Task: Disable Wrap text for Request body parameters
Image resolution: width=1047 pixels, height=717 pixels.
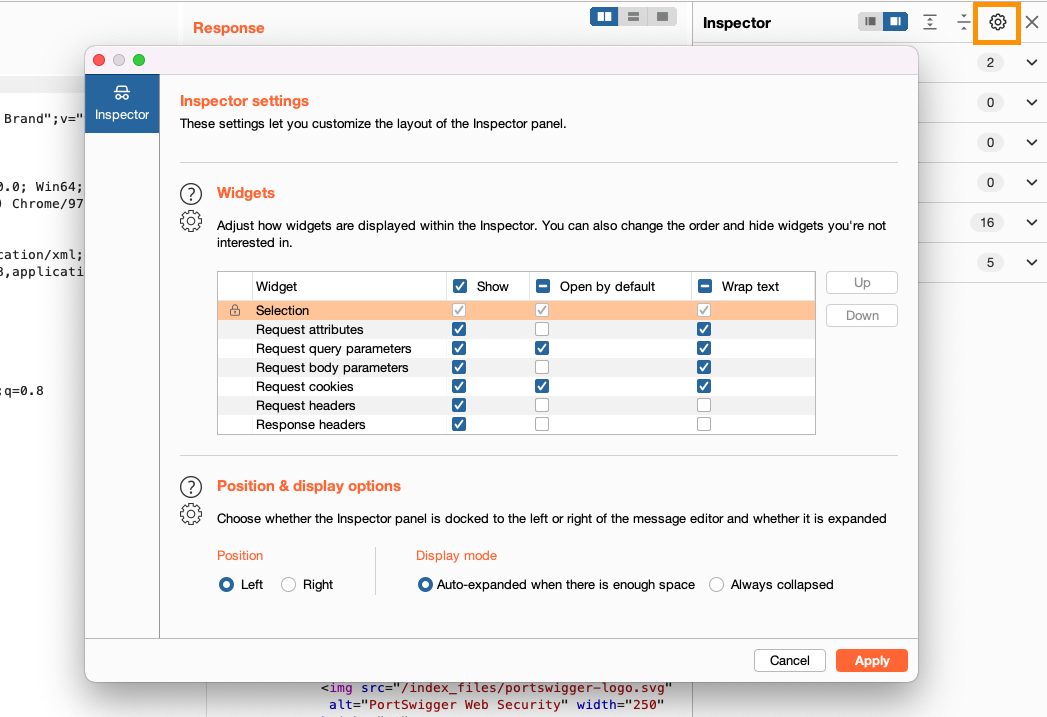Action: click(704, 367)
